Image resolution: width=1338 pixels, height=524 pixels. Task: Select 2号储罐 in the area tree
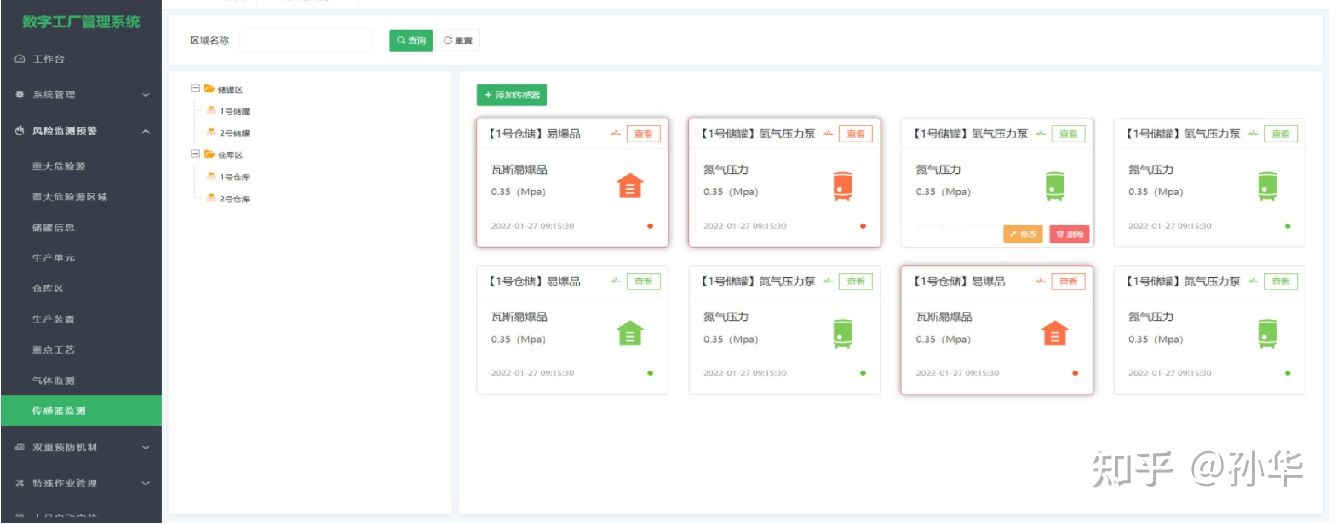point(235,132)
